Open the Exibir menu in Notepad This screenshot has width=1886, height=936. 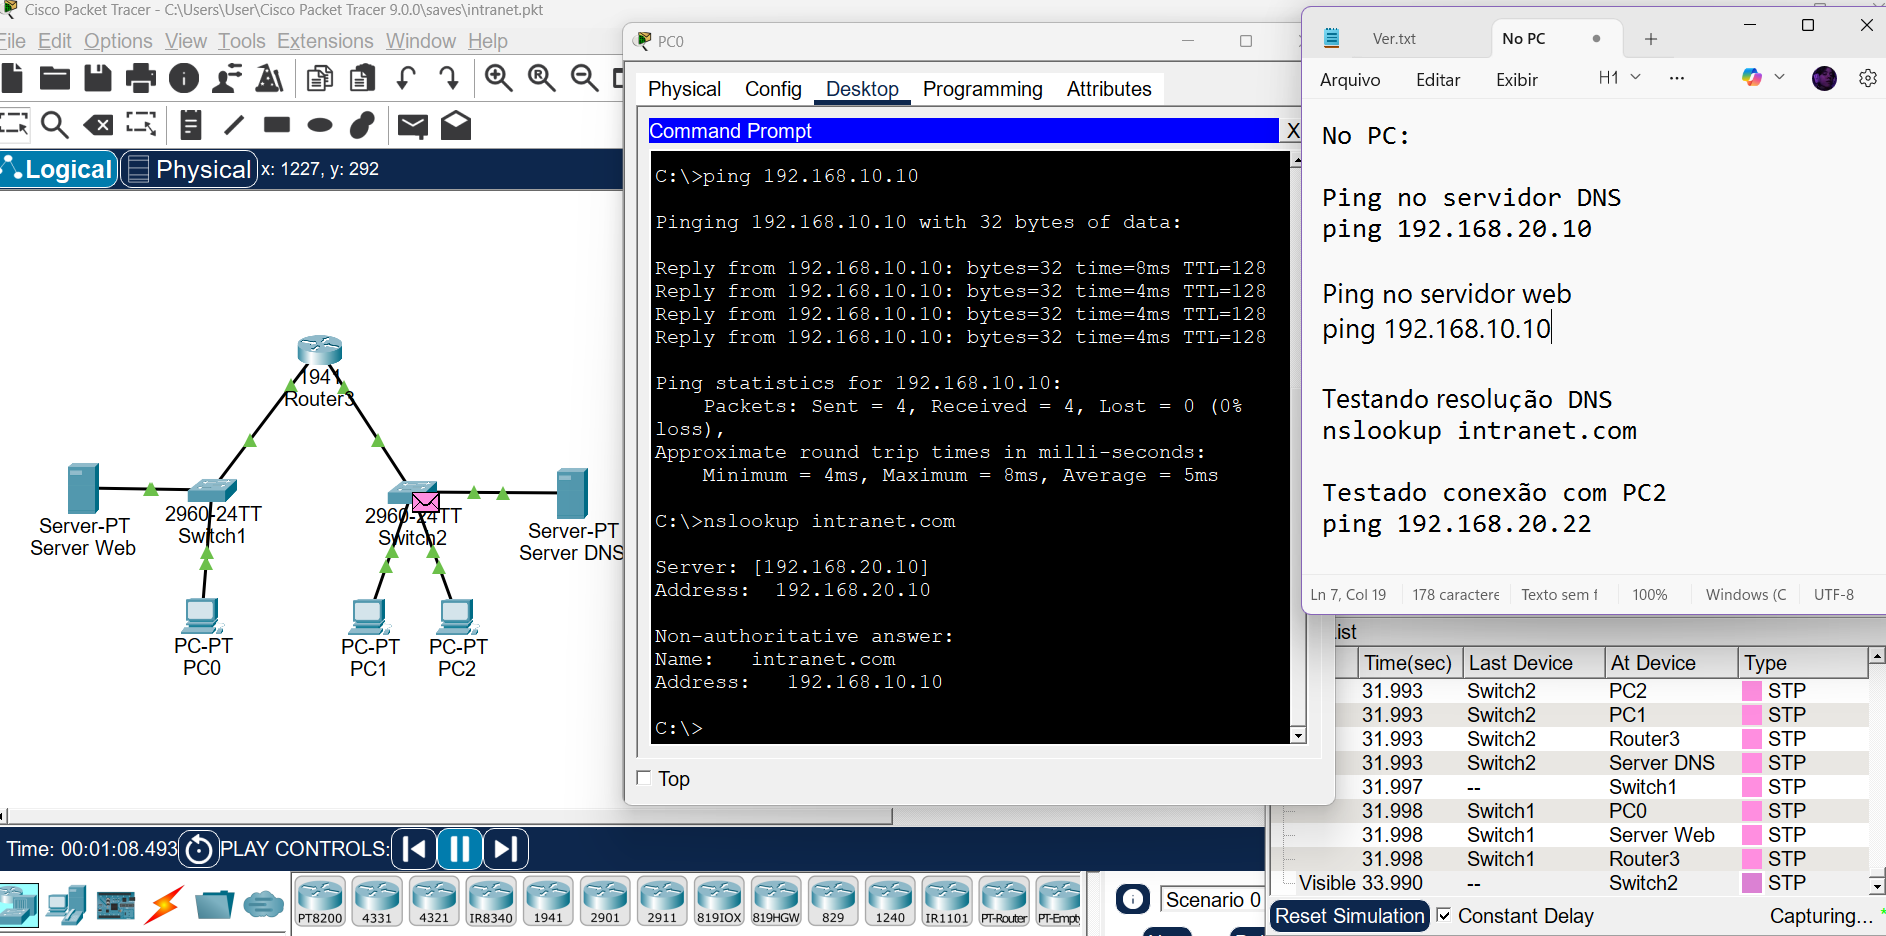click(1516, 79)
